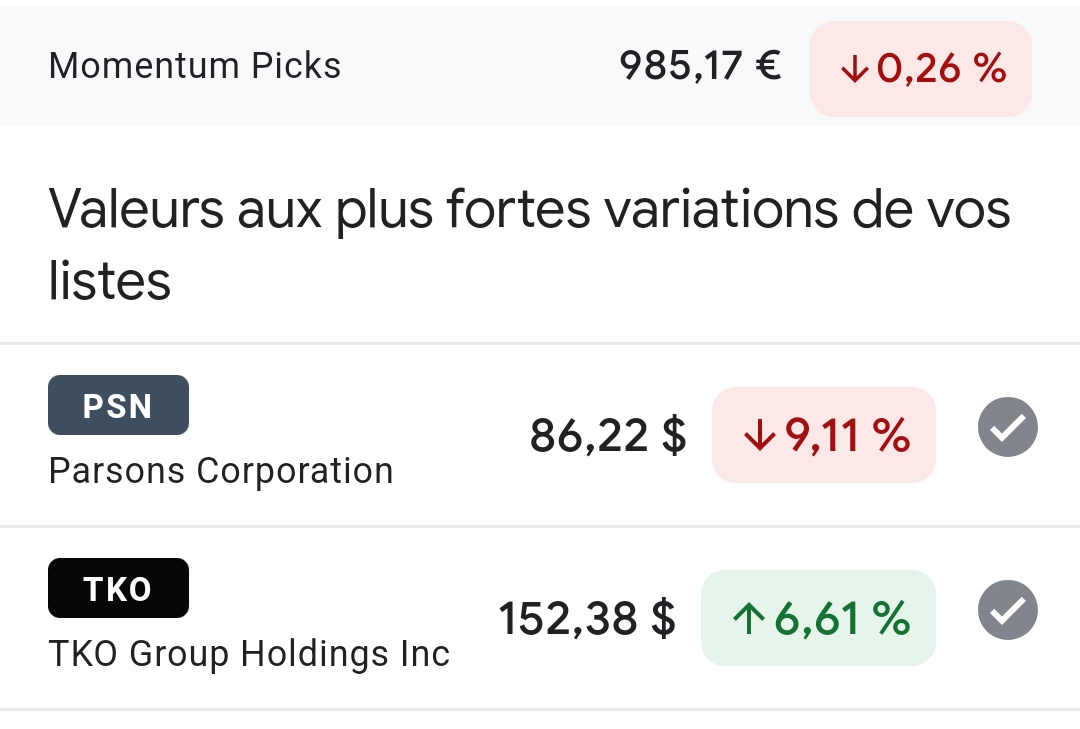Click the down arrow in the PSN badge
1080x729 pixels.
pos(760,436)
